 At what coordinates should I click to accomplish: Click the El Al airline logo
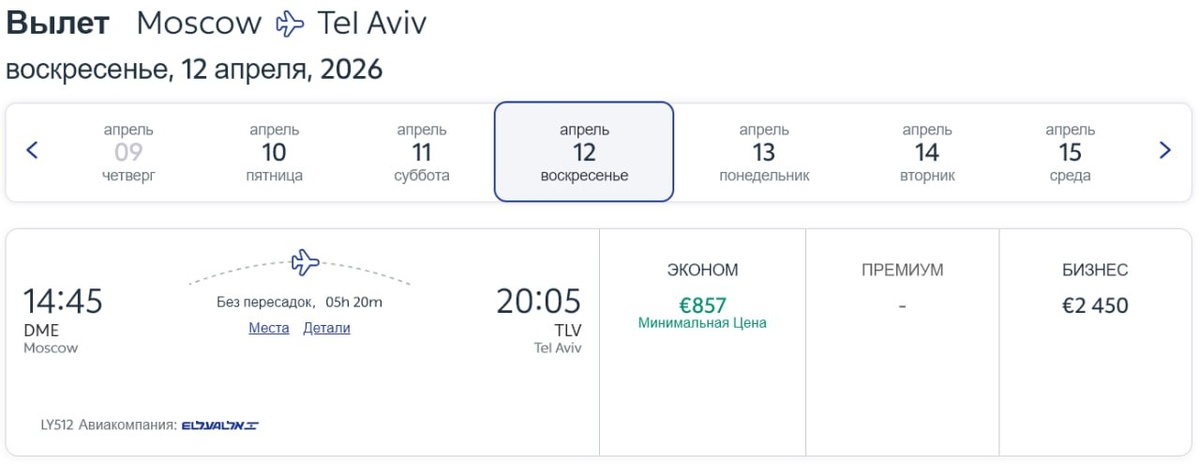(x=220, y=426)
